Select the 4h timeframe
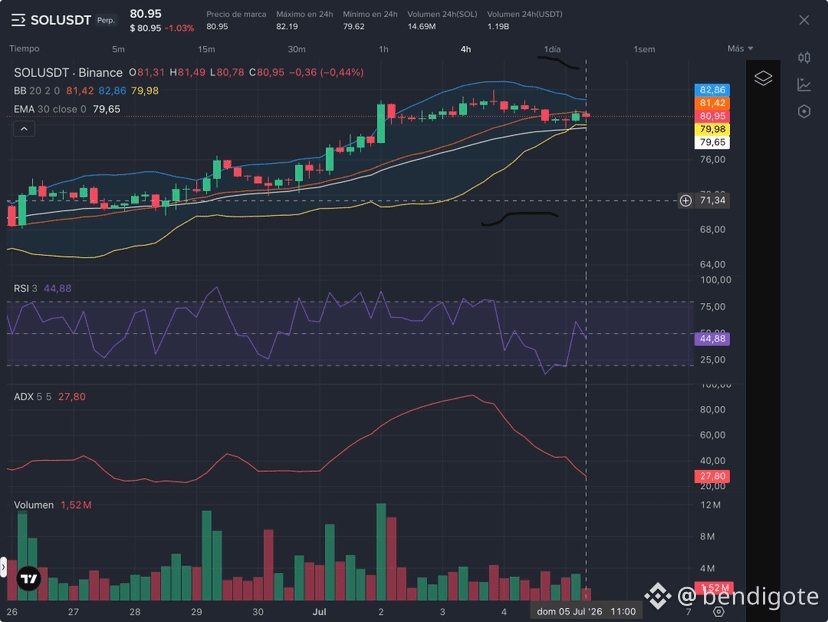The height and width of the screenshot is (622, 828). coord(466,49)
